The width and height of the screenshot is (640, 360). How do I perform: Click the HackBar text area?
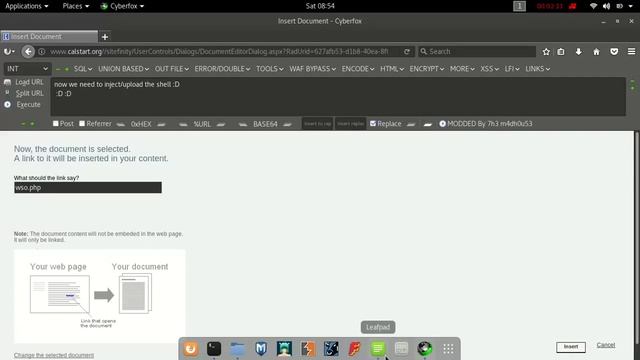(x=338, y=97)
